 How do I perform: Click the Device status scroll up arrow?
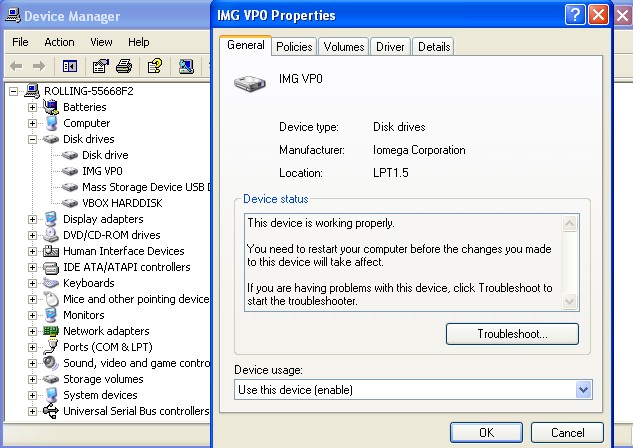pyautogui.click(x=570, y=223)
